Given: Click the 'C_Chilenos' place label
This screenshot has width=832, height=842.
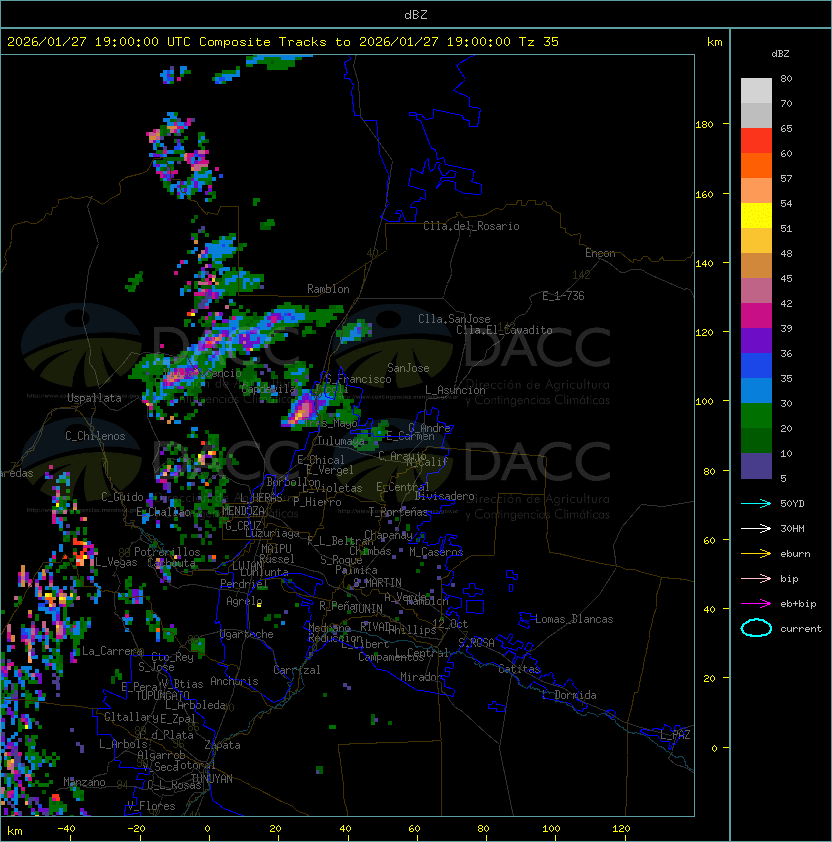Looking at the screenshot, I should (x=95, y=435).
